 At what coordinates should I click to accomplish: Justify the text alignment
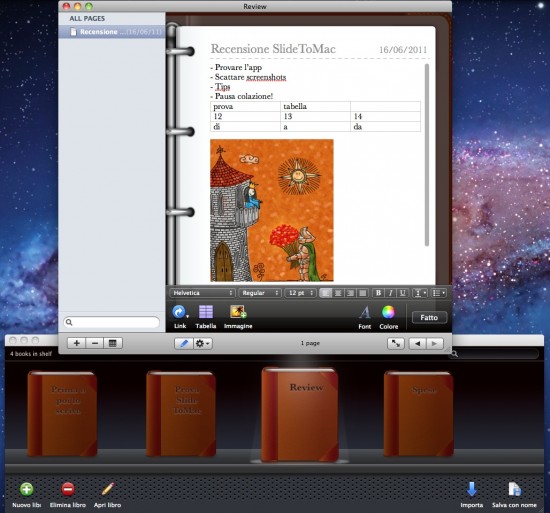tap(362, 293)
